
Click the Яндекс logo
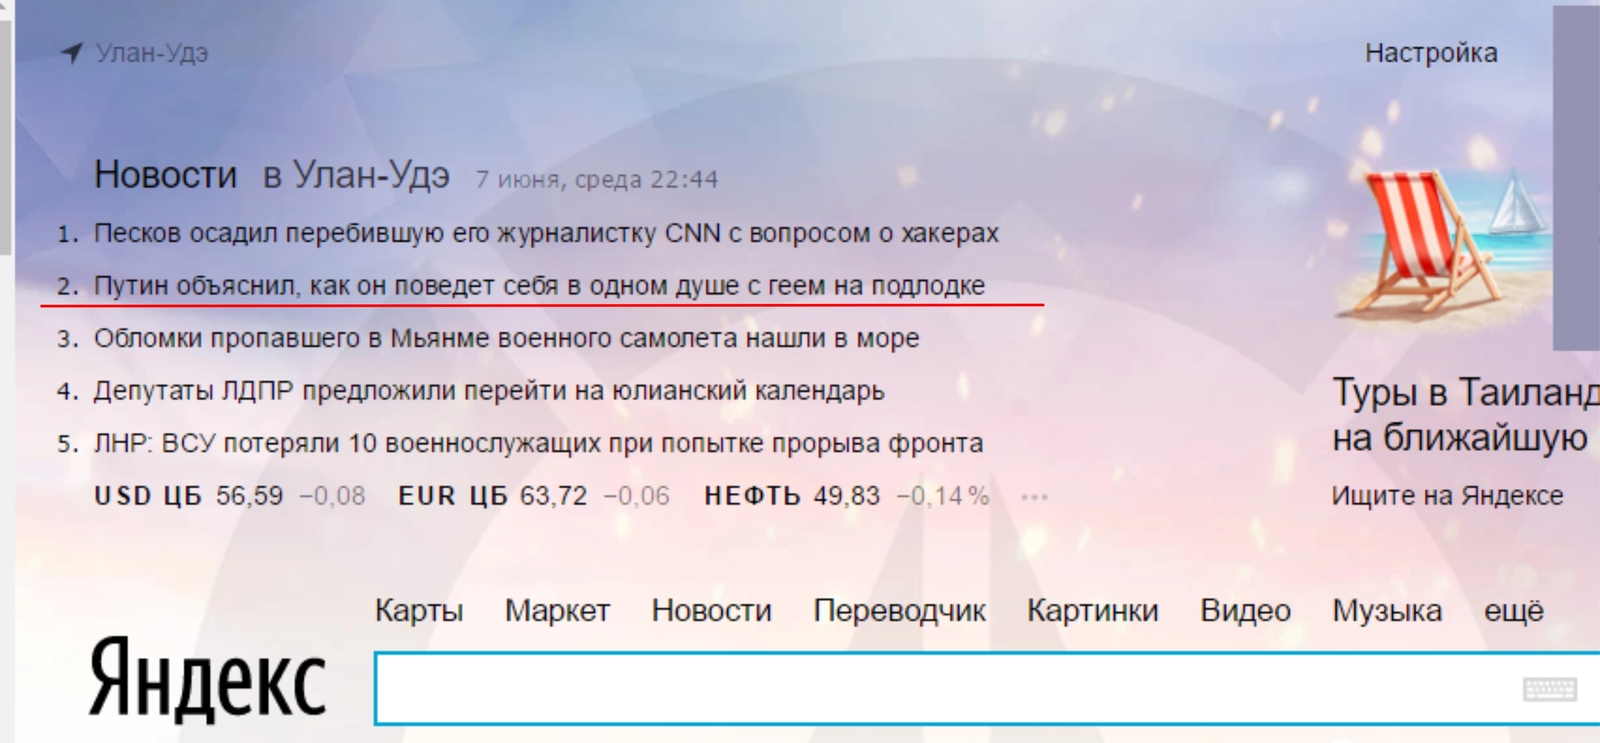(x=208, y=681)
